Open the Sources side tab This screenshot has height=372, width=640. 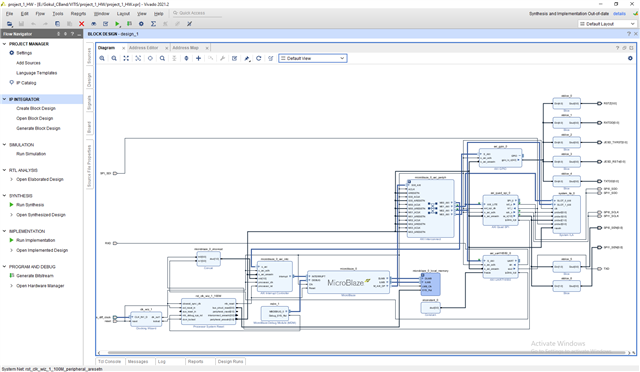click(x=89, y=56)
